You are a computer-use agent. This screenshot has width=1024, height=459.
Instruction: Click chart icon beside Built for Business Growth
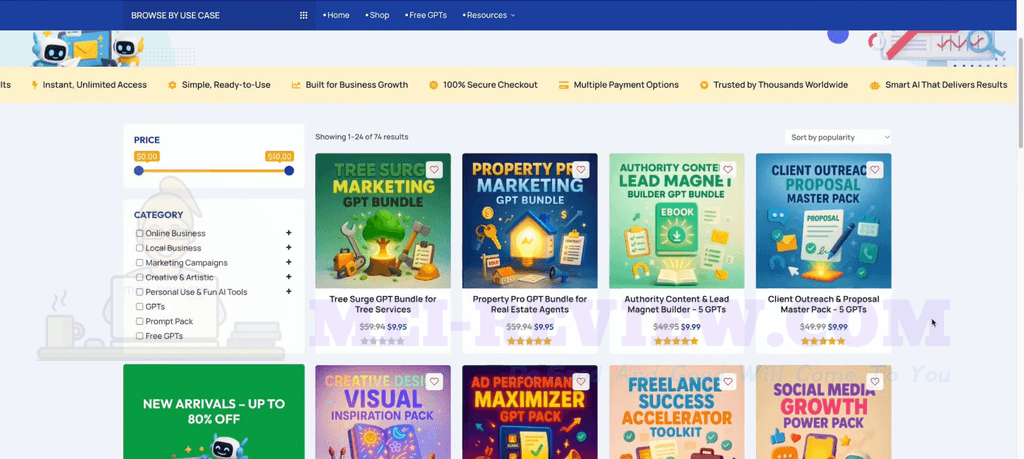(296, 85)
